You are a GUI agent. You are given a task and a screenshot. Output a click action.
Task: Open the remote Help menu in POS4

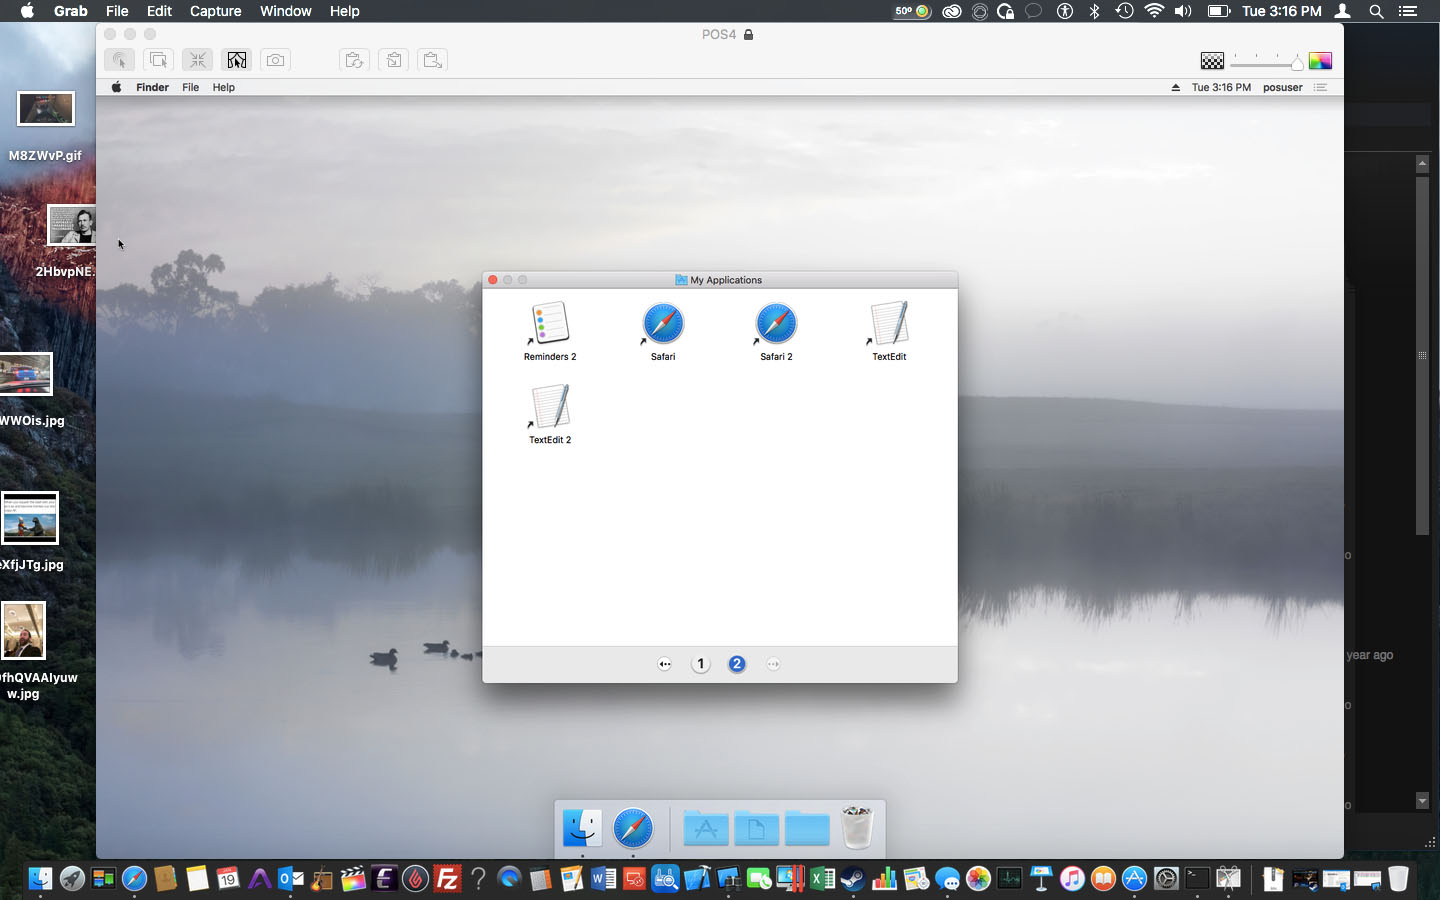(224, 88)
